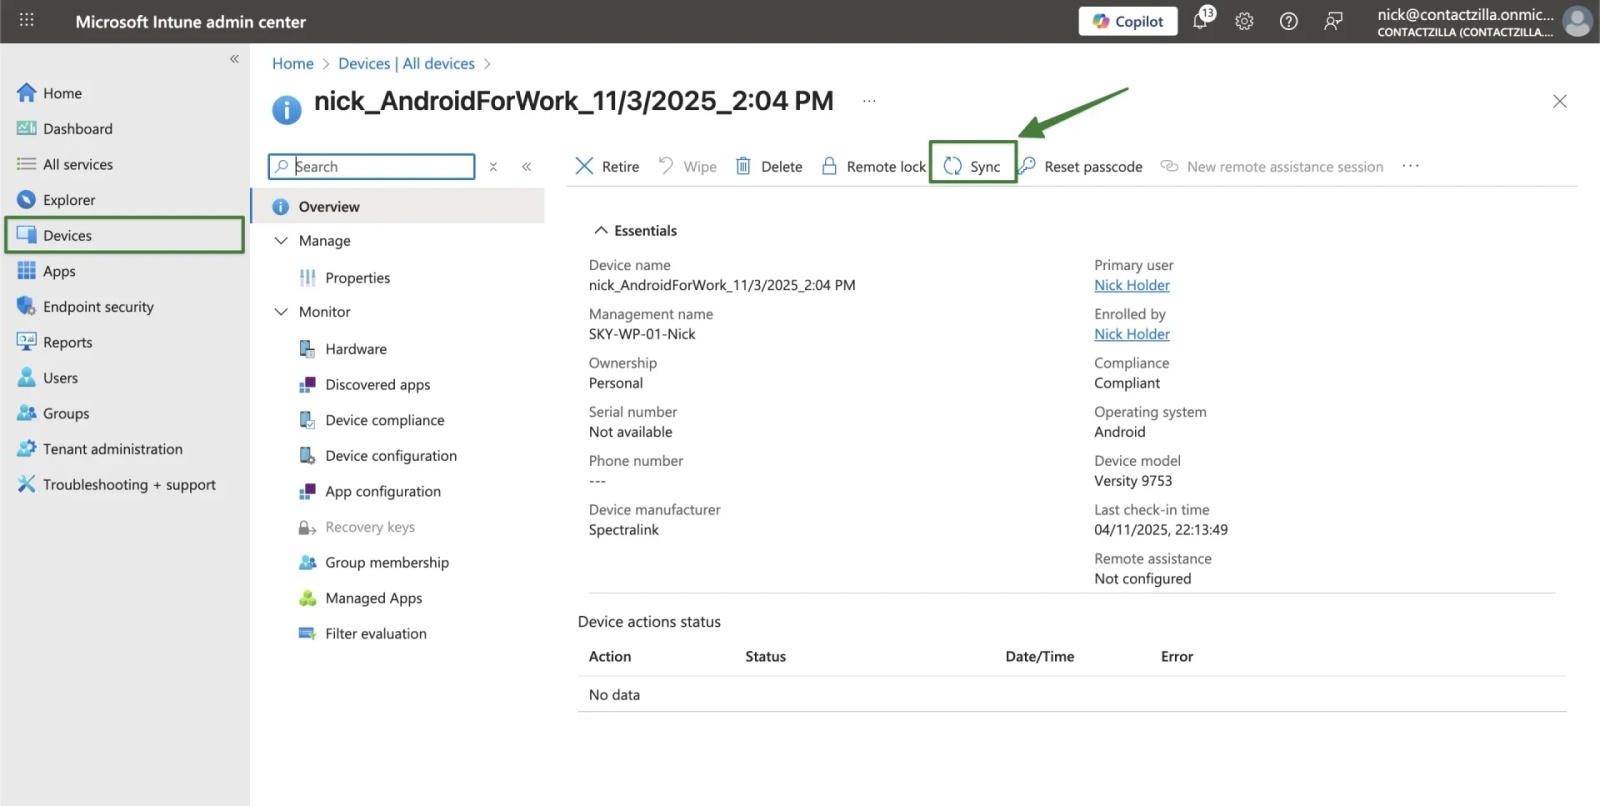1600x806 pixels.
Task: Open the account avatar menu
Action: 1577,21
